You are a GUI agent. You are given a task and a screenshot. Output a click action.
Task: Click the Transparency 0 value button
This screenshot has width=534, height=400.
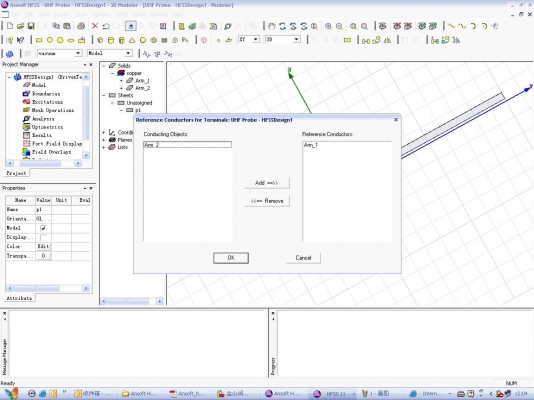[x=43, y=256]
